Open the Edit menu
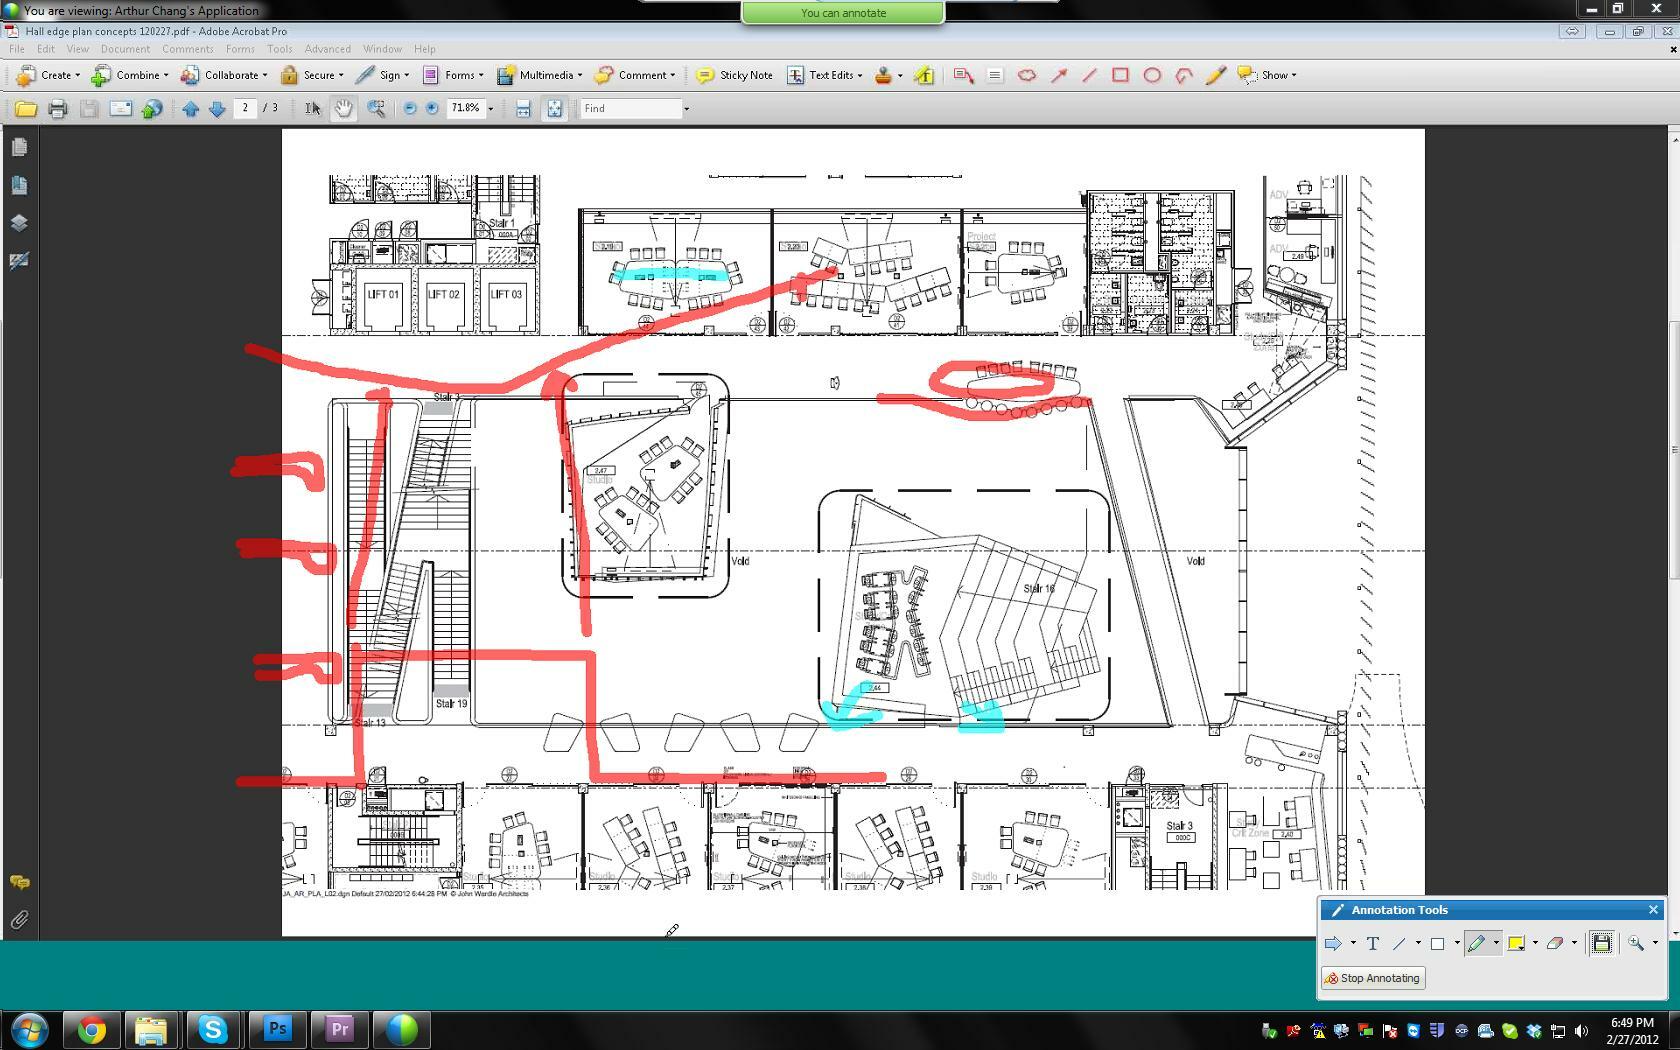 coord(46,49)
